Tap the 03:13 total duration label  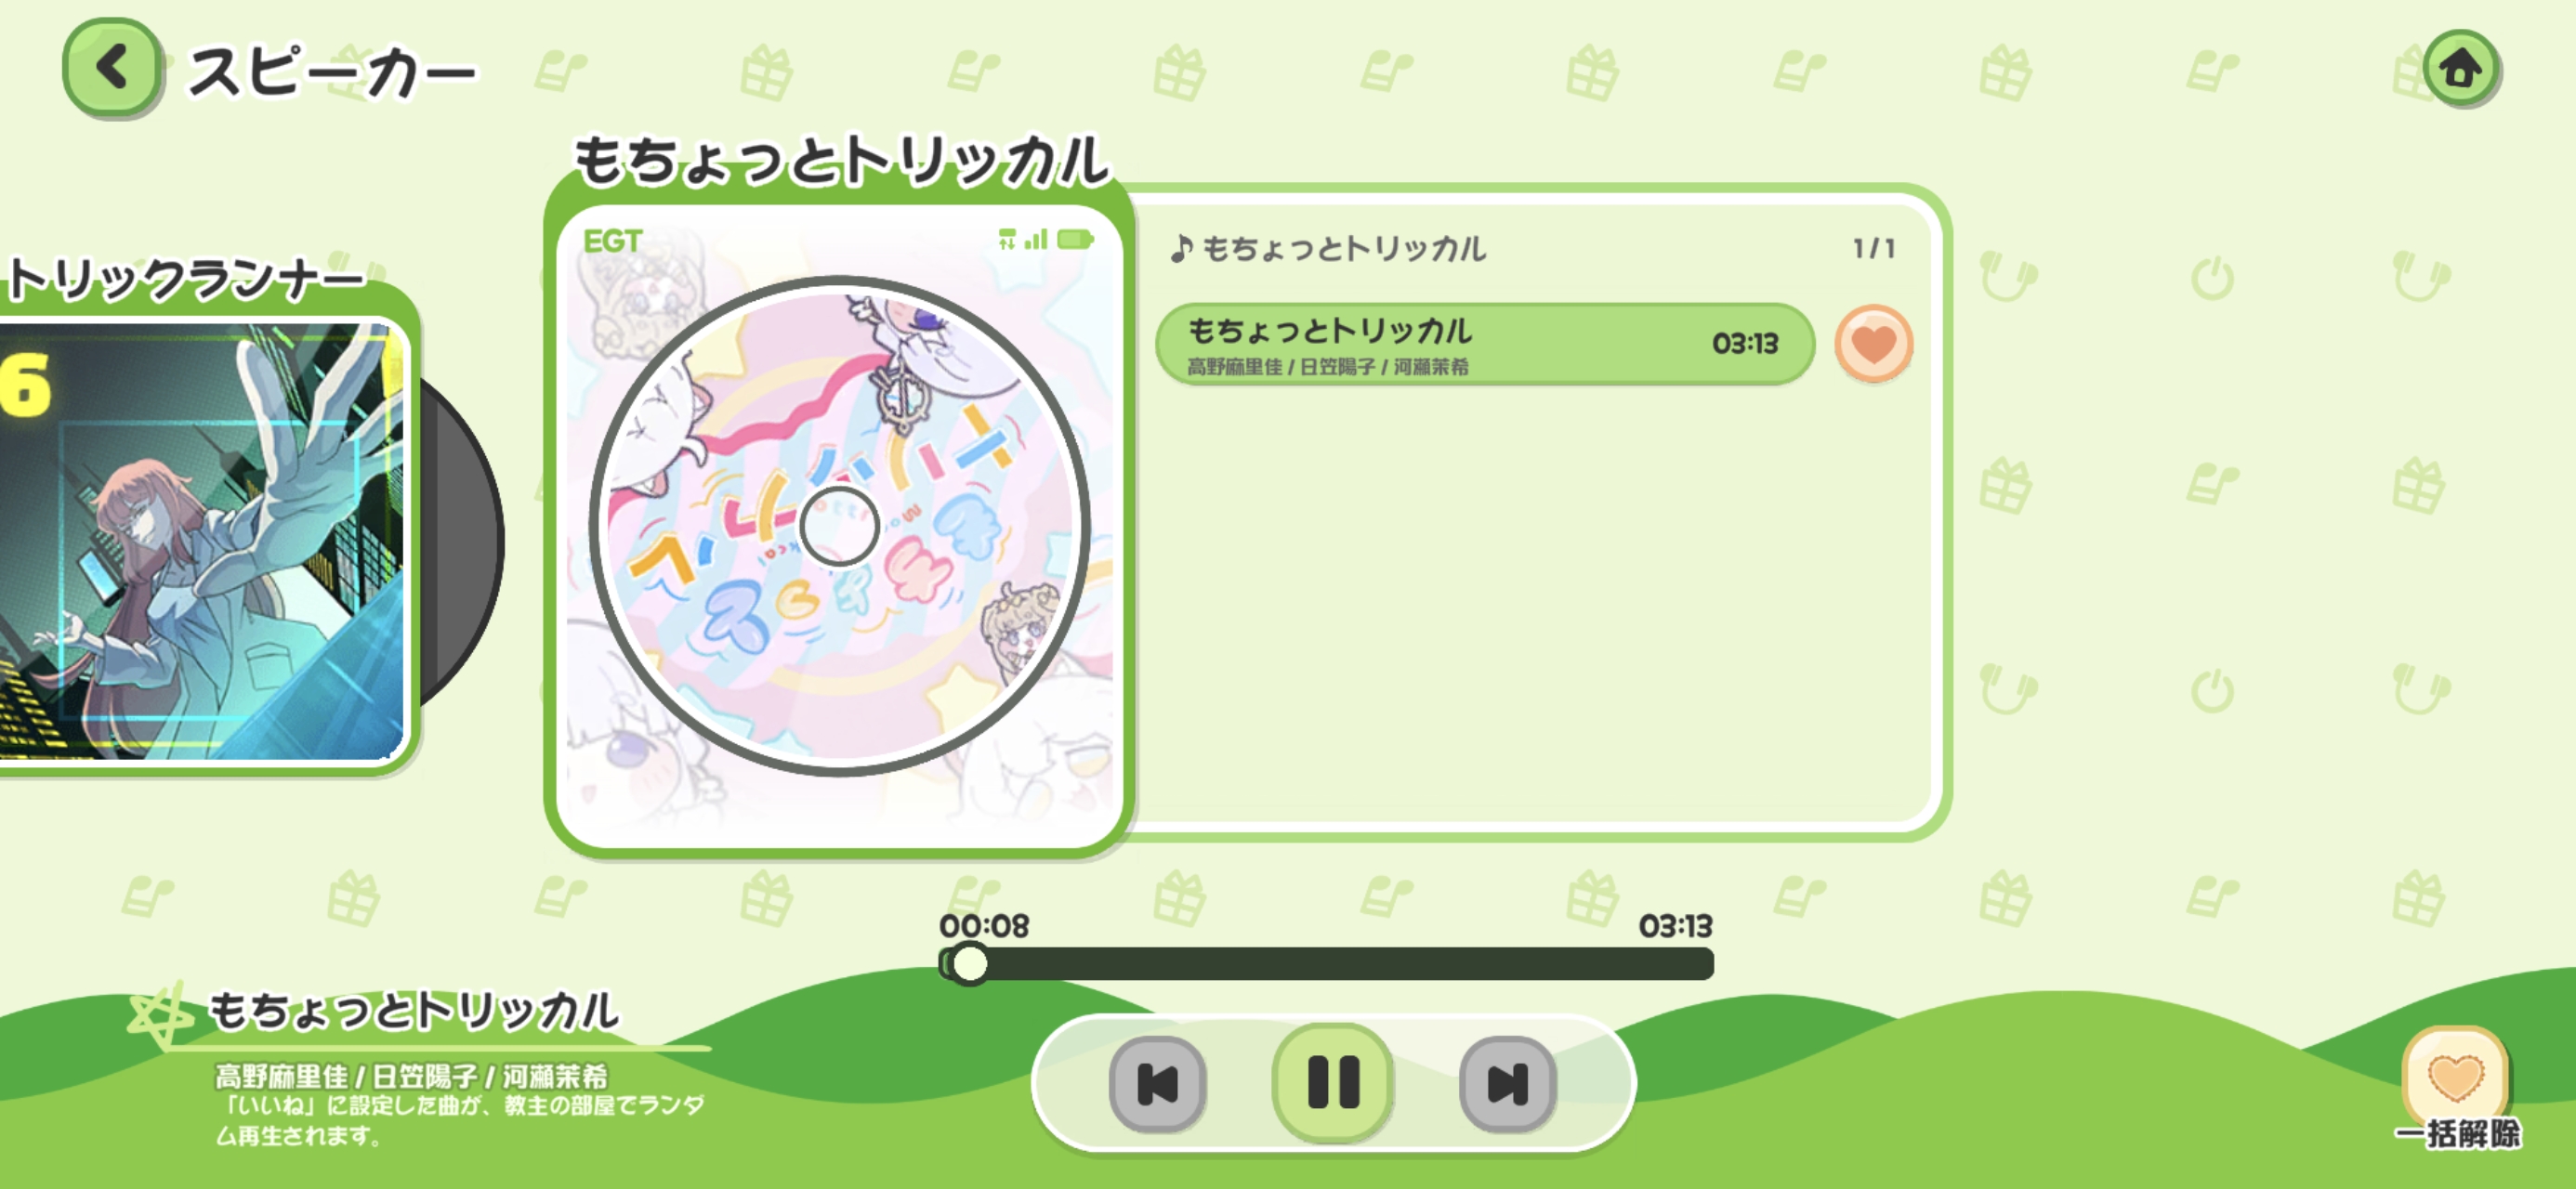1675,926
